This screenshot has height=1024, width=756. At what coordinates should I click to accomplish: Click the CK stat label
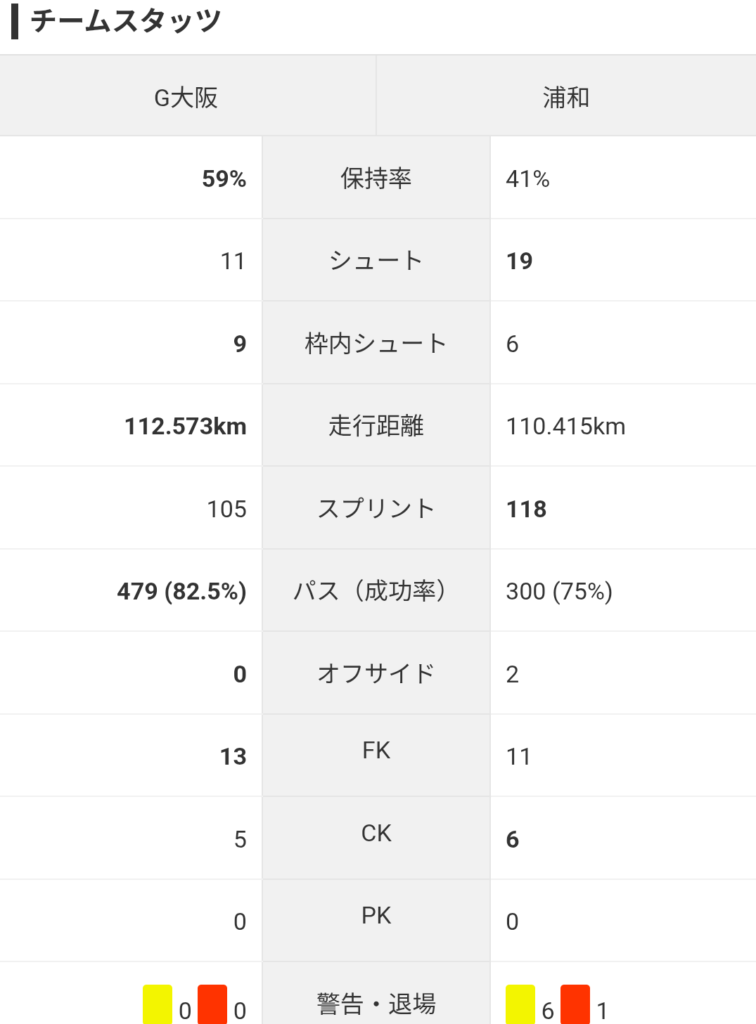tap(376, 833)
